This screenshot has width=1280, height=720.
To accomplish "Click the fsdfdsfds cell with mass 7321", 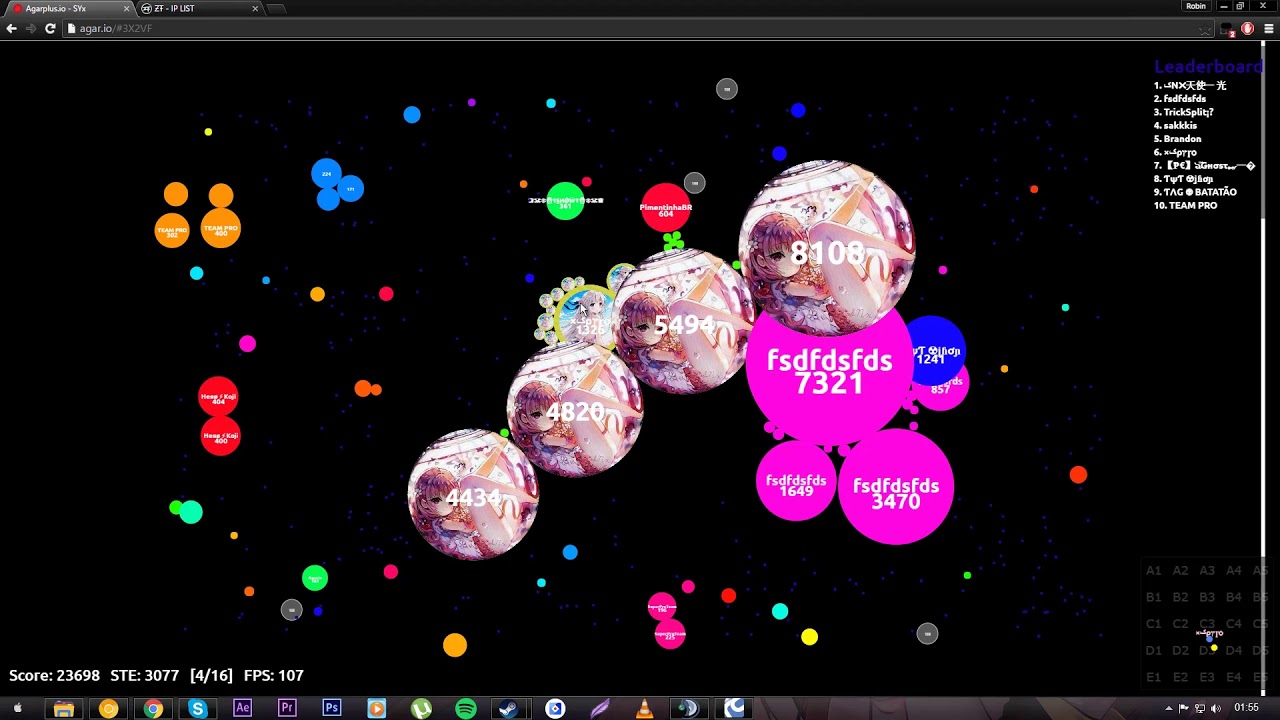I will pos(829,372).
